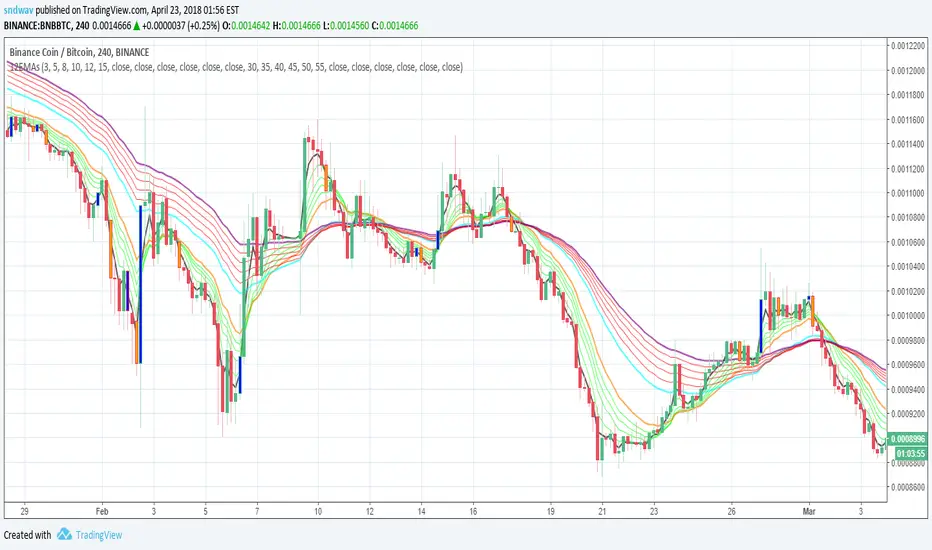
Task: Click the 0.0009800 price axis label
Action: click(x=908, y=340)
